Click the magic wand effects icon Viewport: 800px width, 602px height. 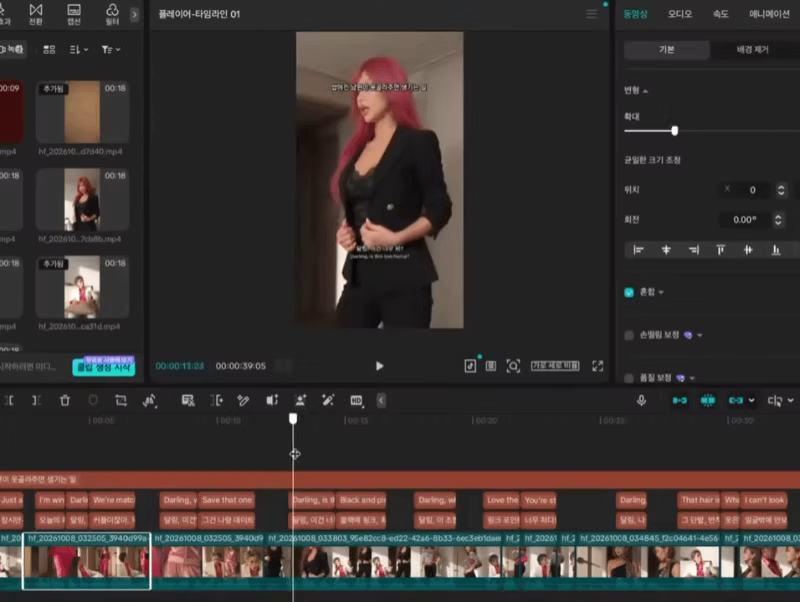click(x=328, y=400)
